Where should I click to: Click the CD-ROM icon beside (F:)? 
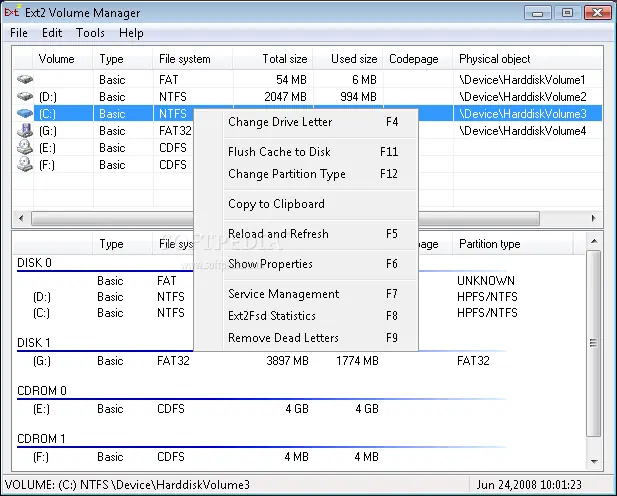(x=24, y=164)
